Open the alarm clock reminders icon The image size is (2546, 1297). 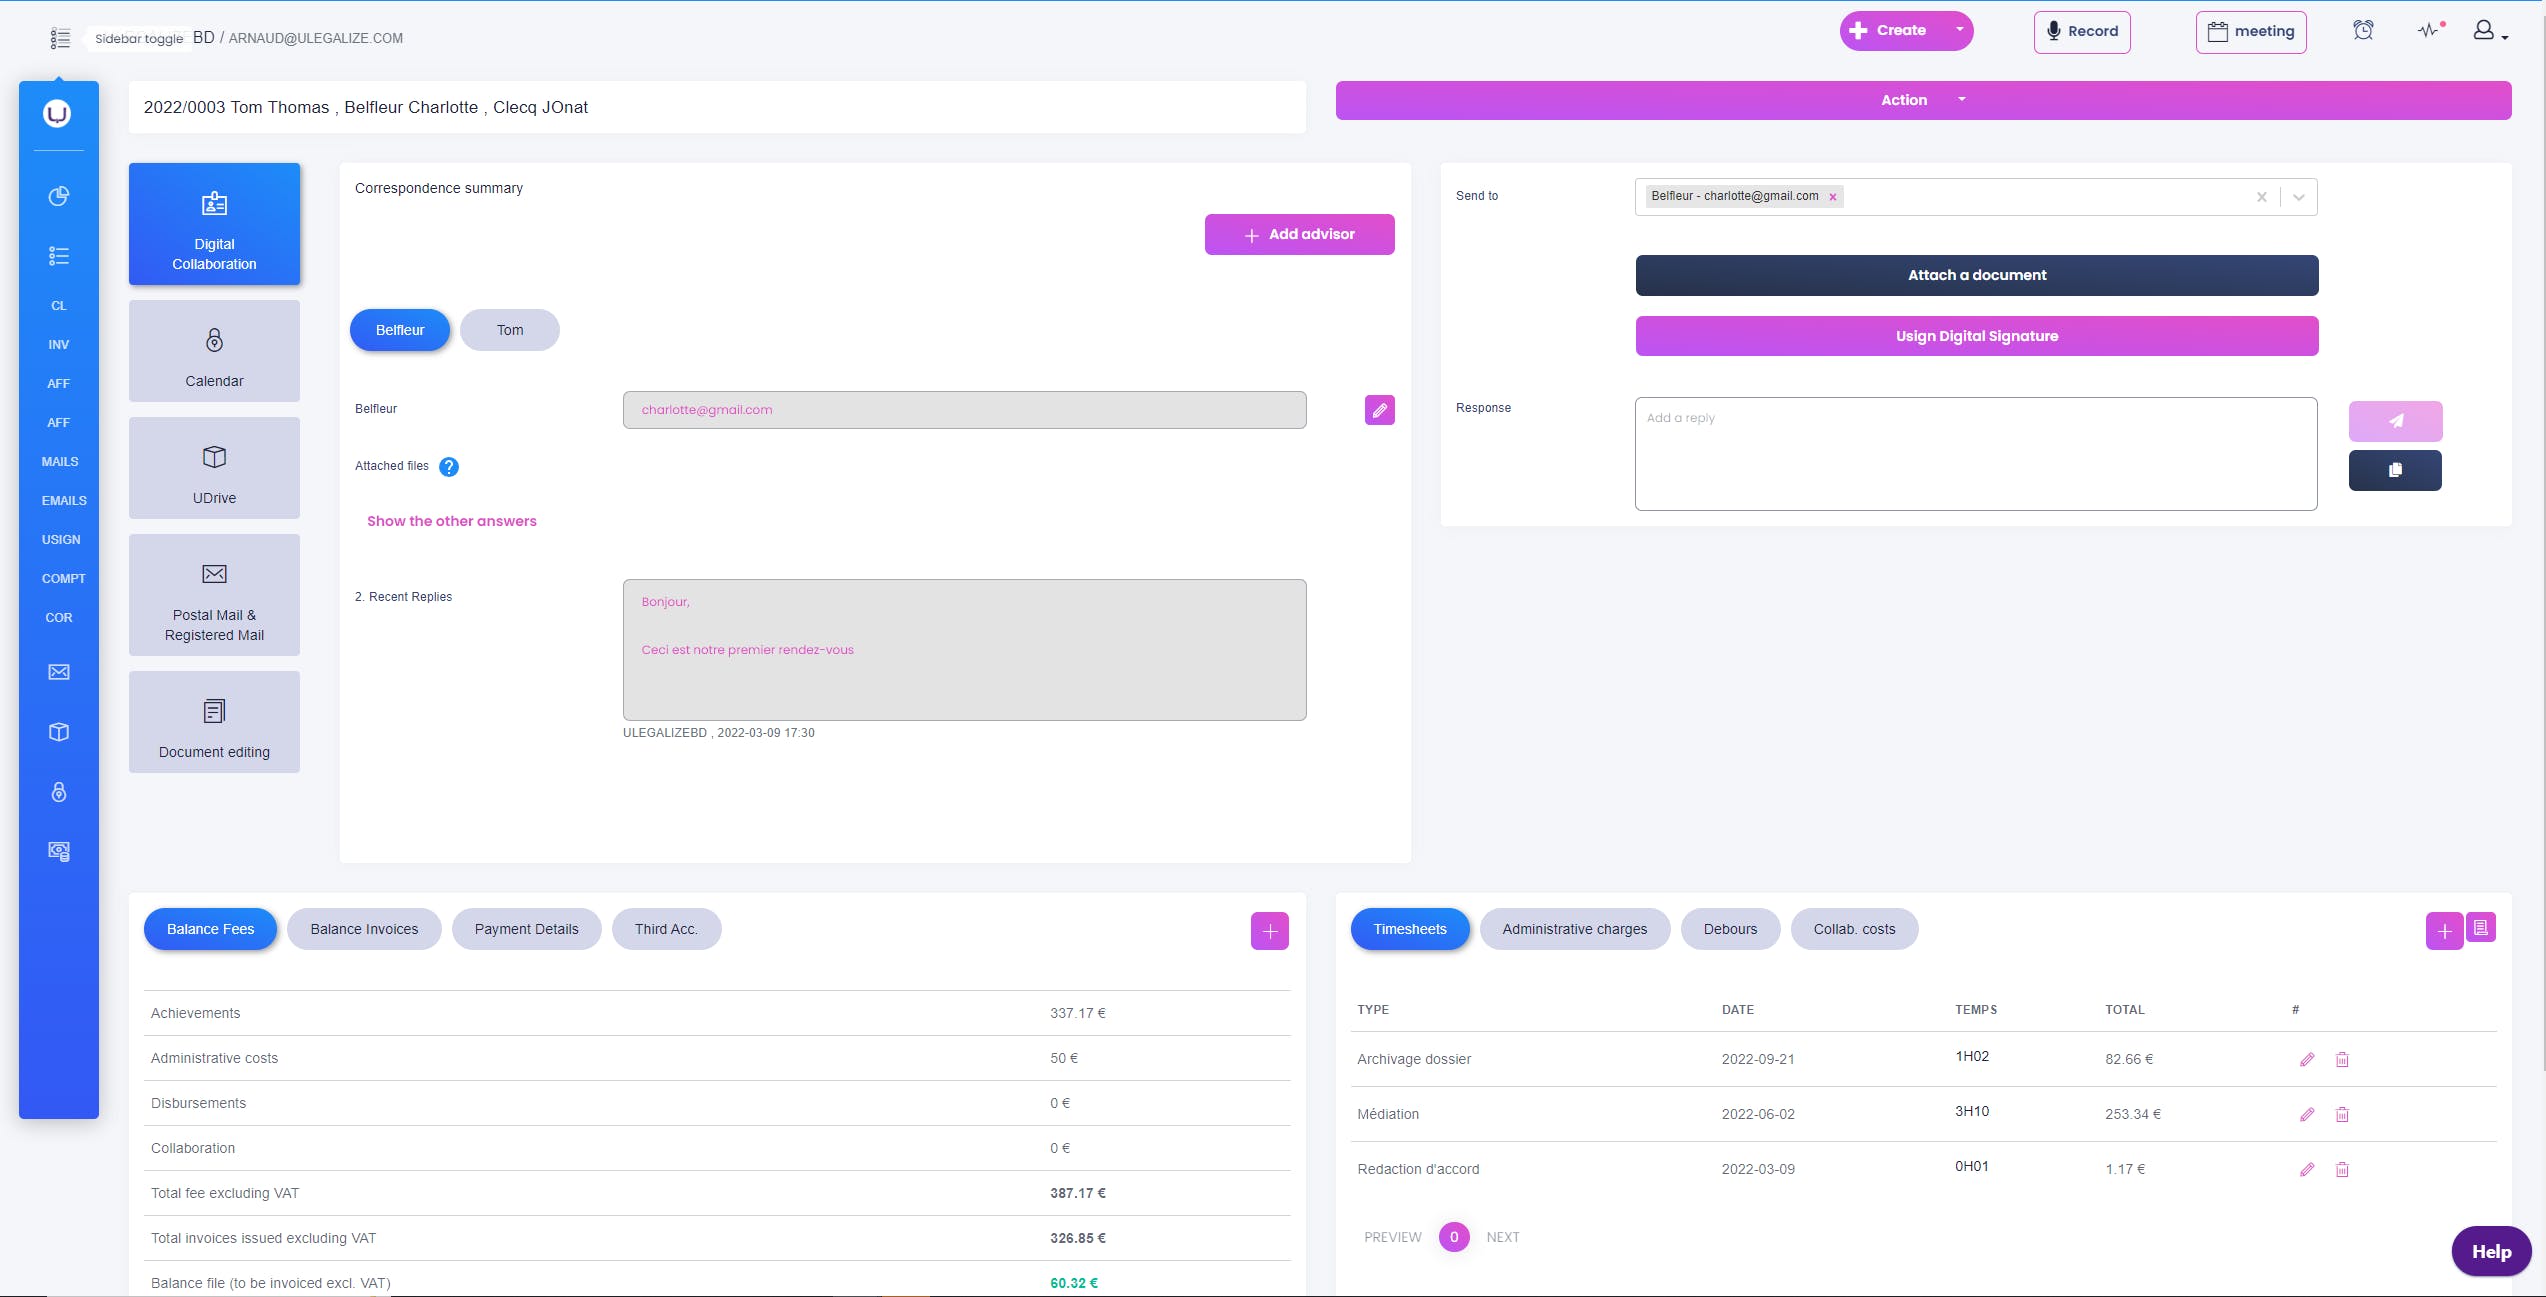click(2363, 30)
